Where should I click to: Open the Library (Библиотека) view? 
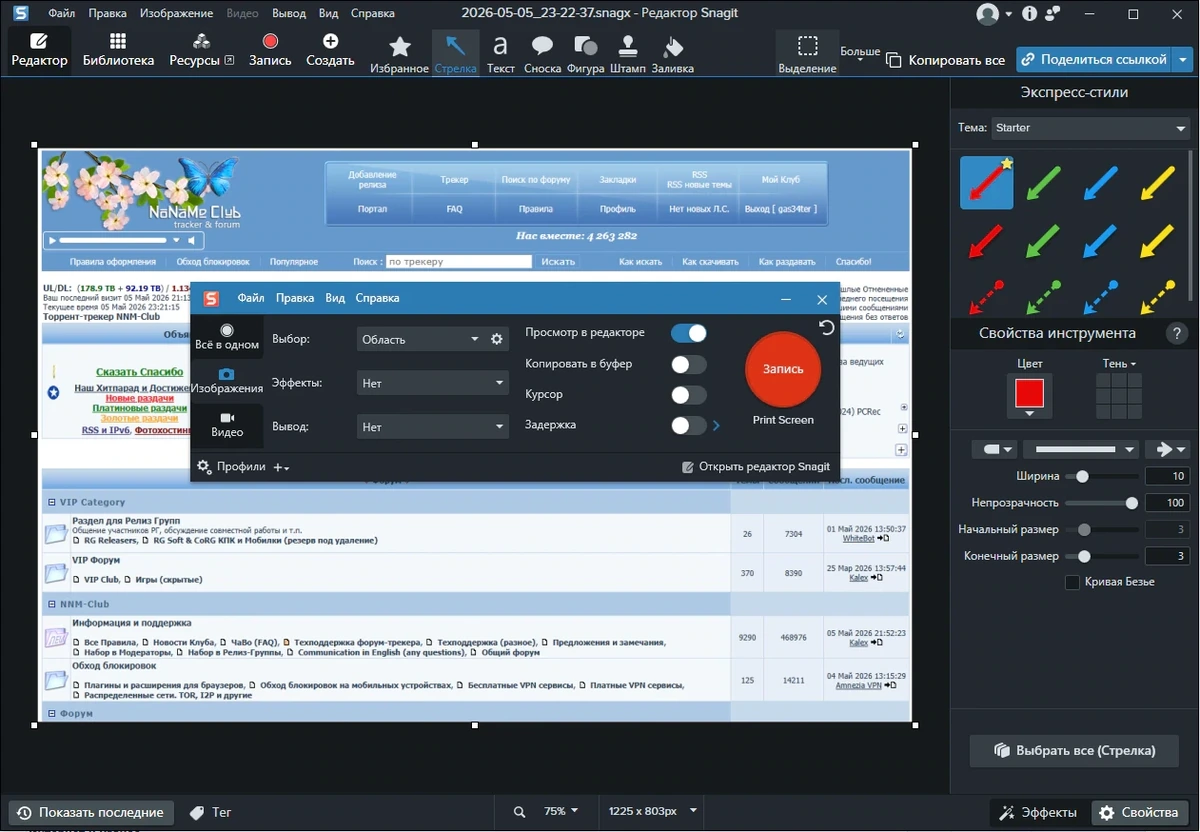point(118,50)
